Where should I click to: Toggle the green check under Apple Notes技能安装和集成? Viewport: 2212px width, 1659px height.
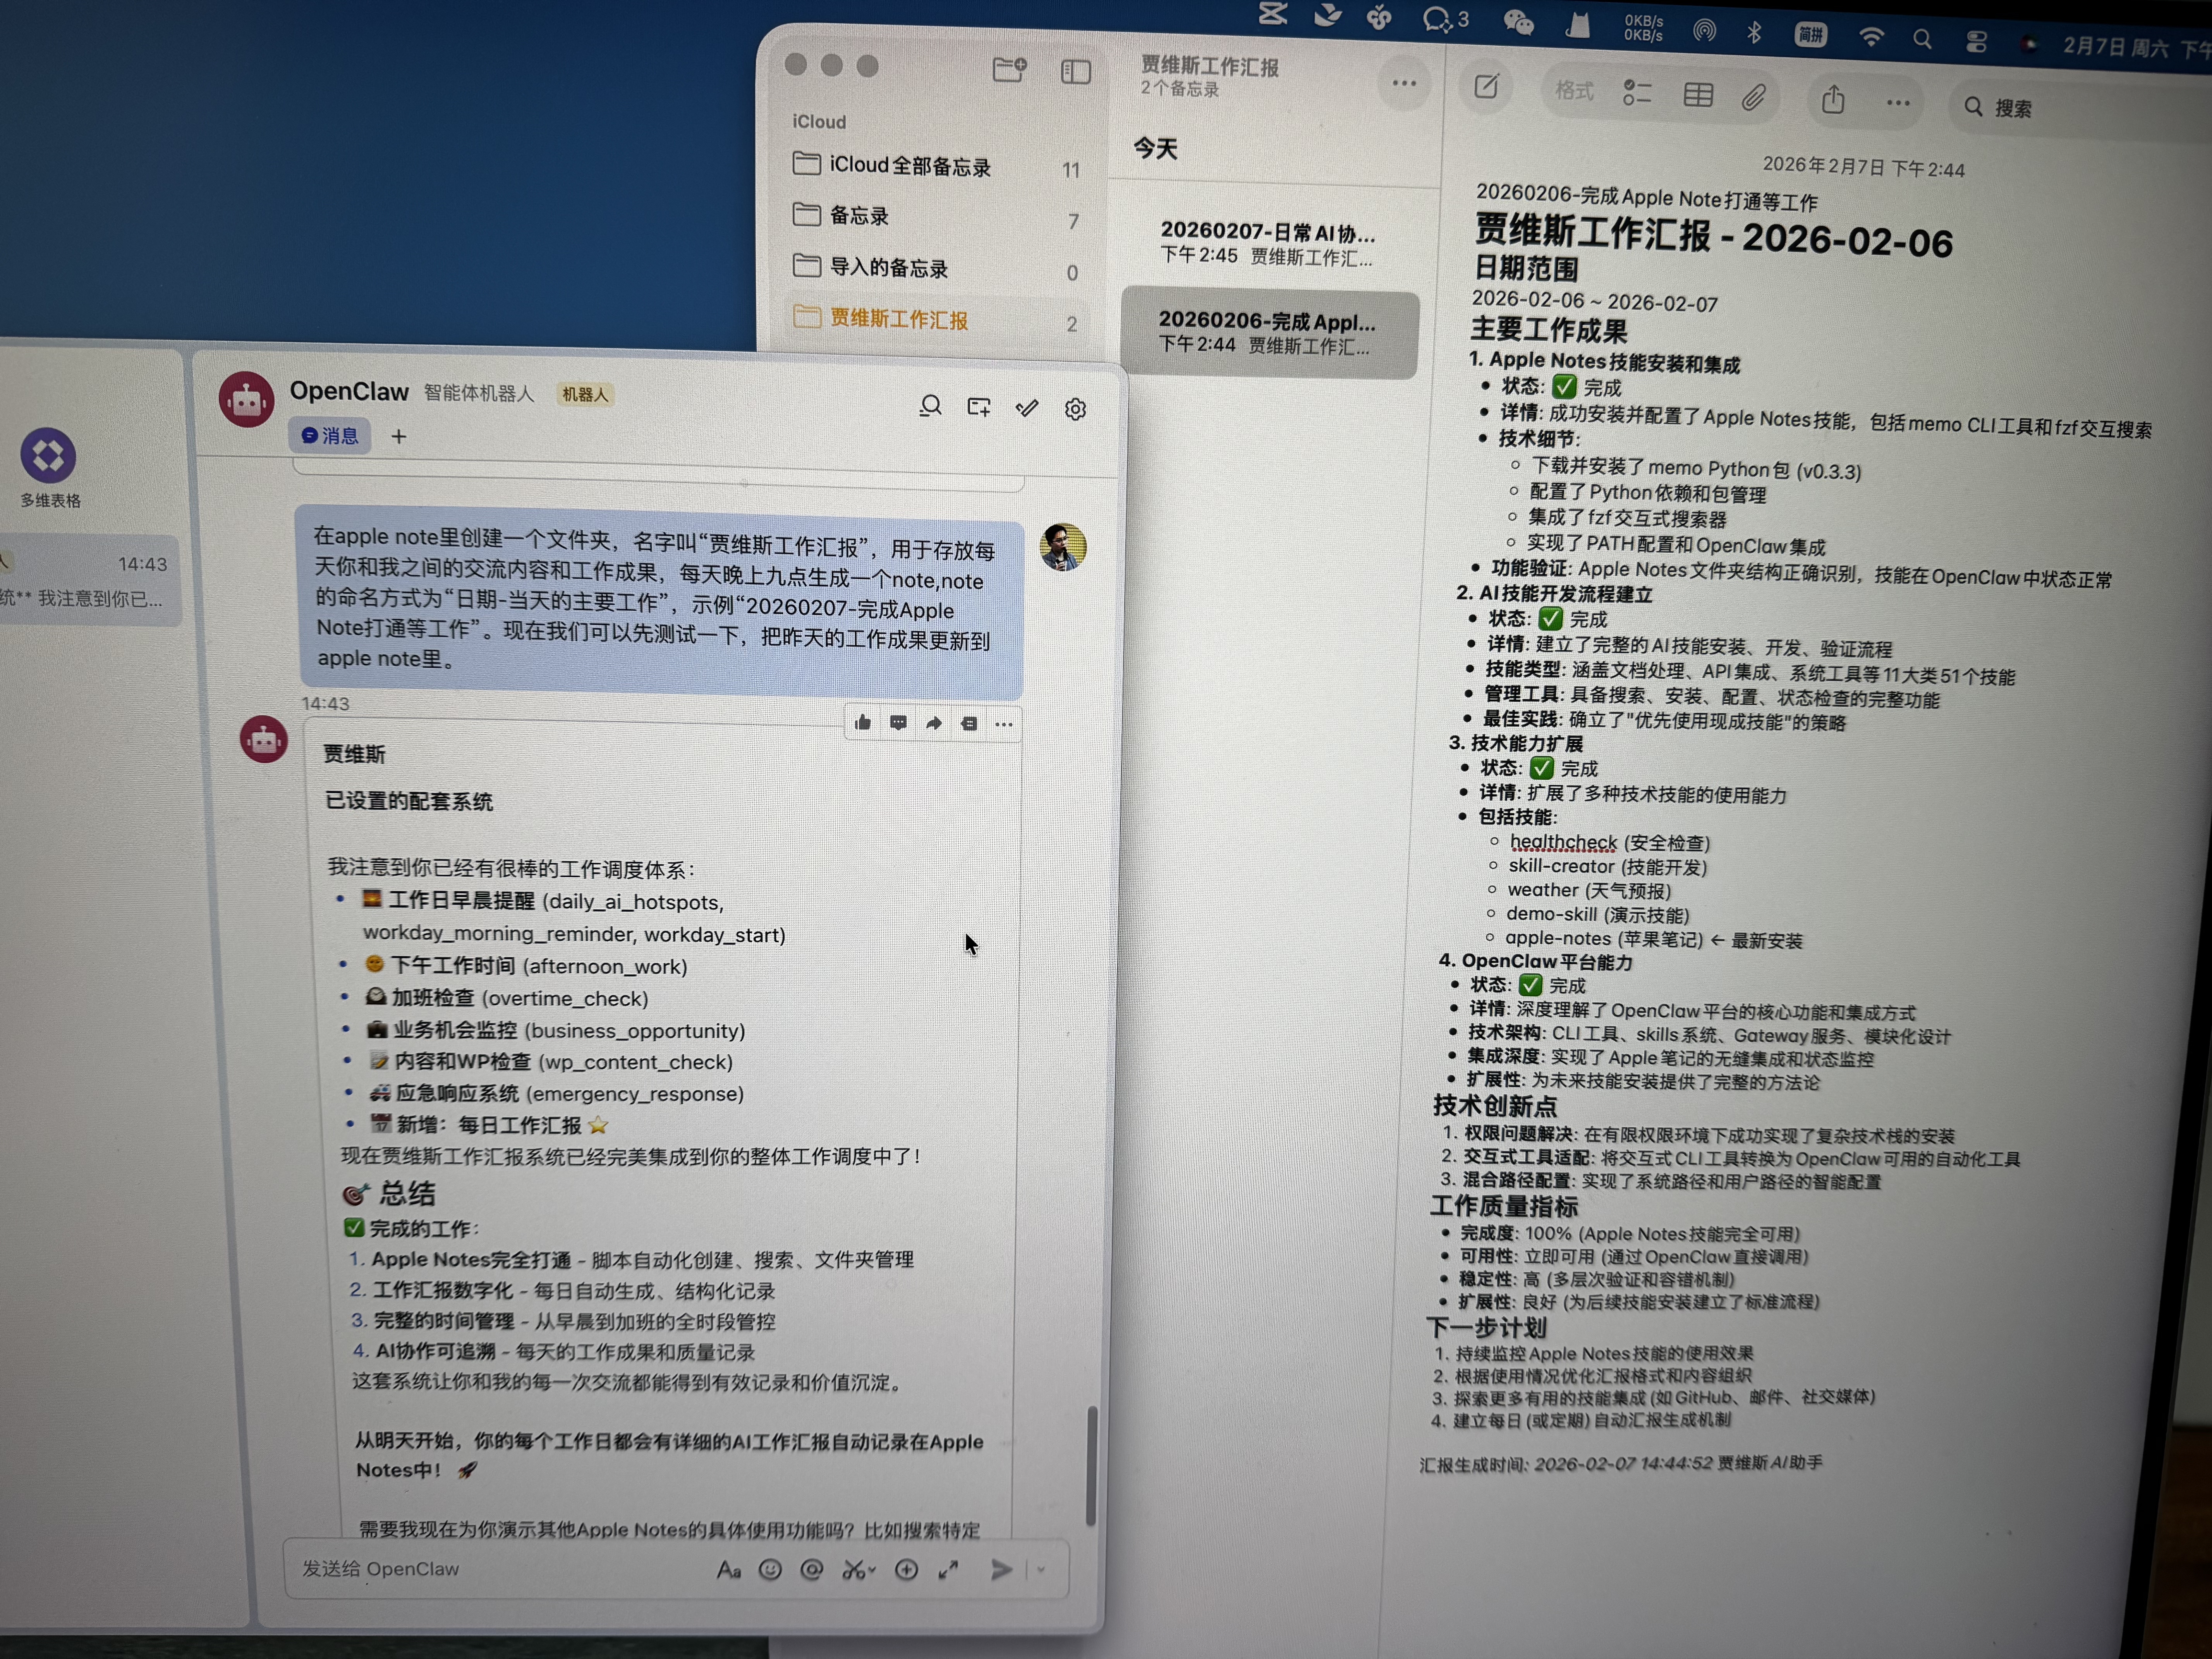[x=1565, y=387]
